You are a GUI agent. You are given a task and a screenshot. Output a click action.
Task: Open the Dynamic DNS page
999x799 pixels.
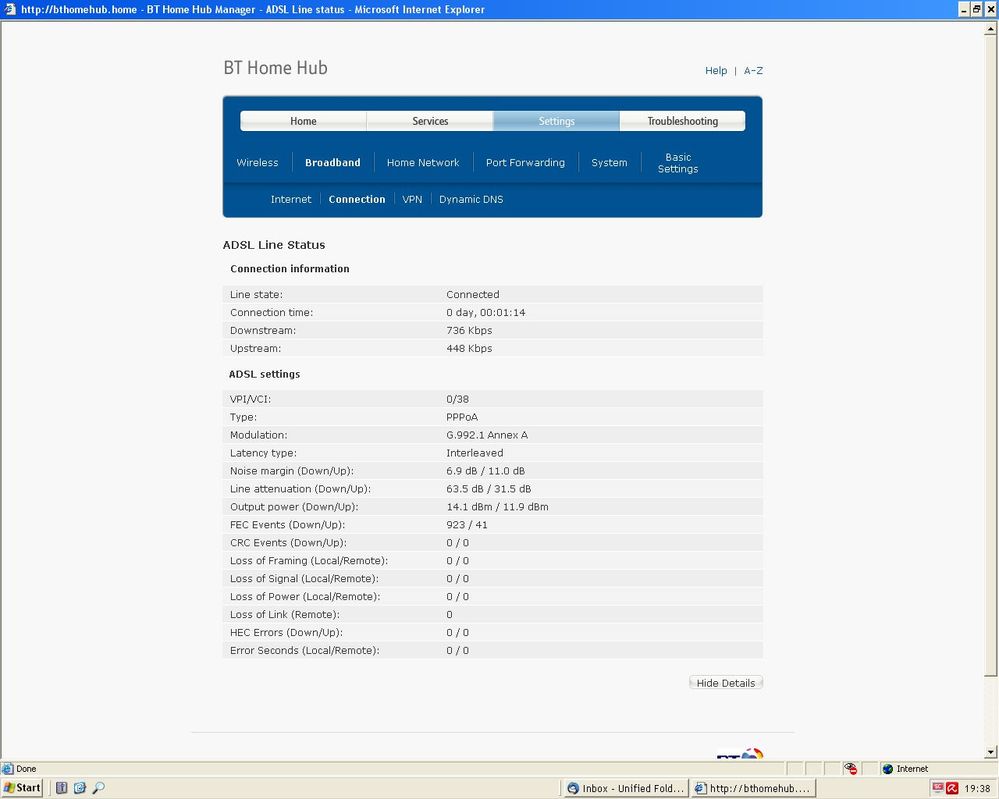point(471,199)
